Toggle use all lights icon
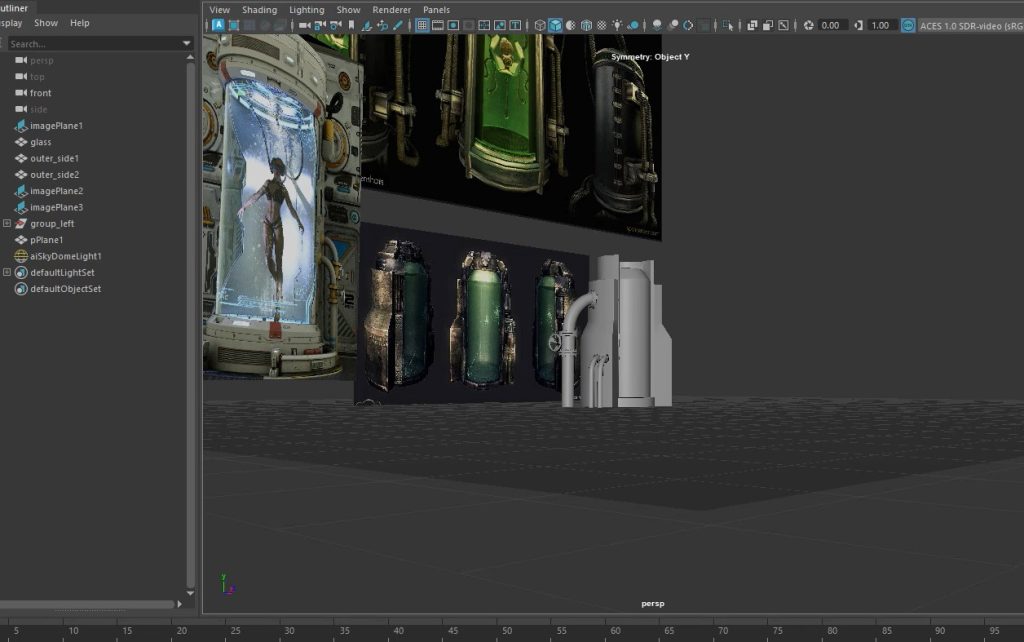1024x642 pixels. 617,25
